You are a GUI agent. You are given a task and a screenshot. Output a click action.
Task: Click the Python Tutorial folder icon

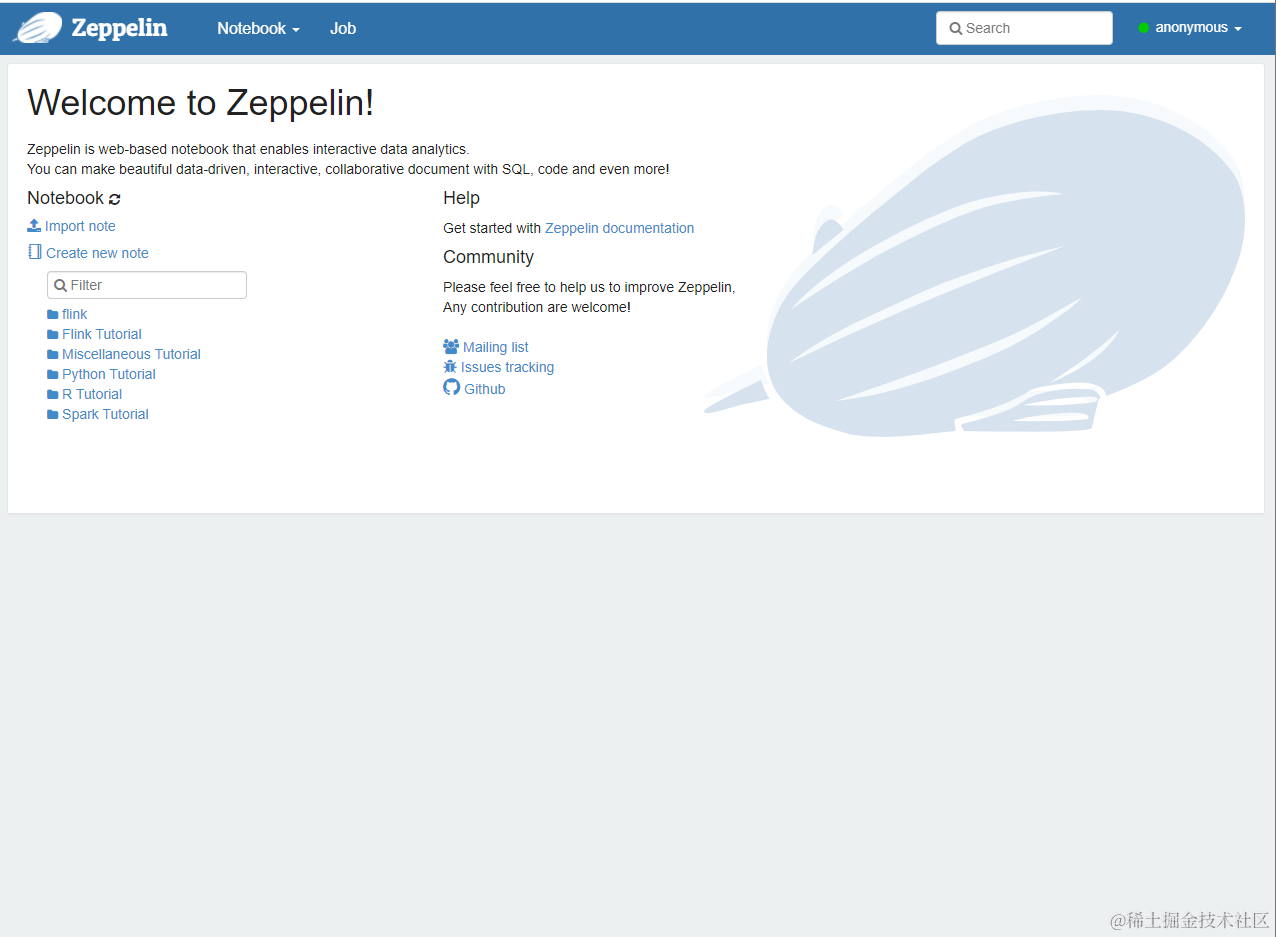[x=53, y=374]
